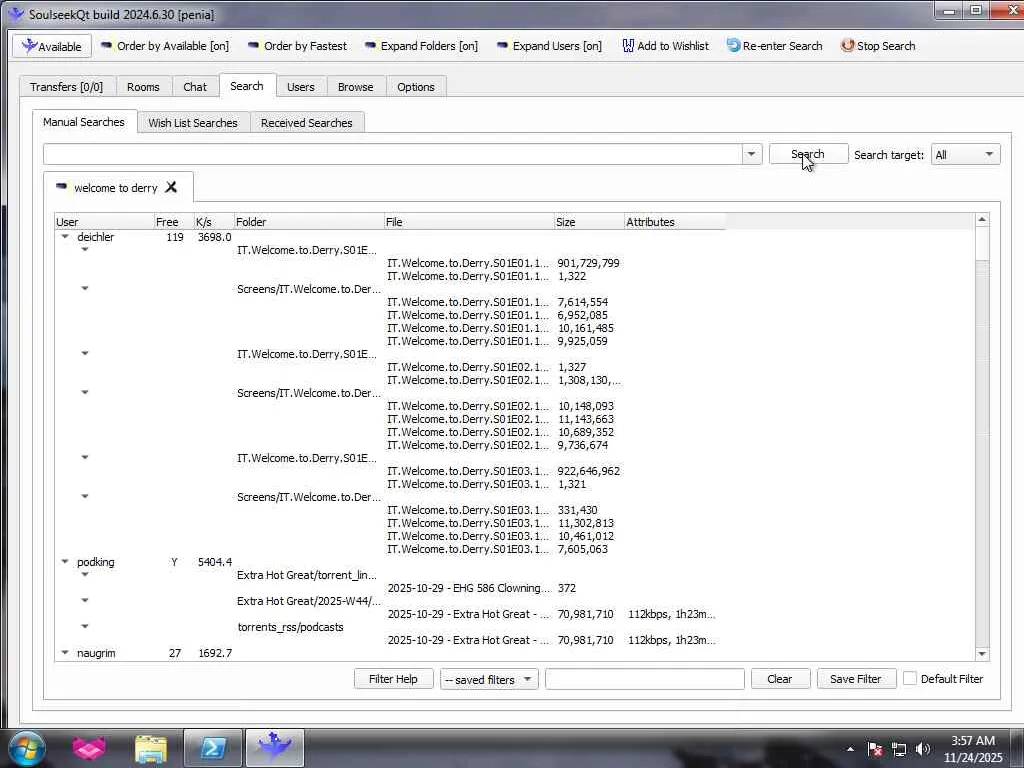Open the Windows Start menu
Viewport: 1024px width, 768px height.
pos(27,748)
